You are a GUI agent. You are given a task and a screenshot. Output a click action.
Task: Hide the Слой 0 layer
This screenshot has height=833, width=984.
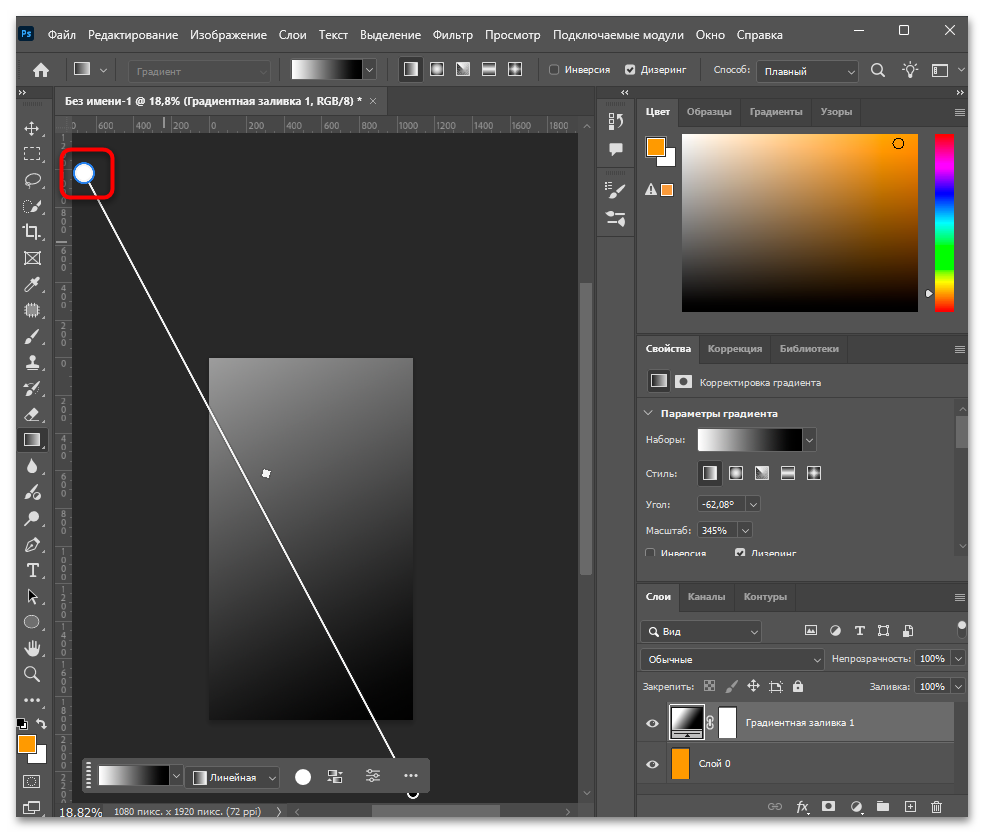point(653,764)
